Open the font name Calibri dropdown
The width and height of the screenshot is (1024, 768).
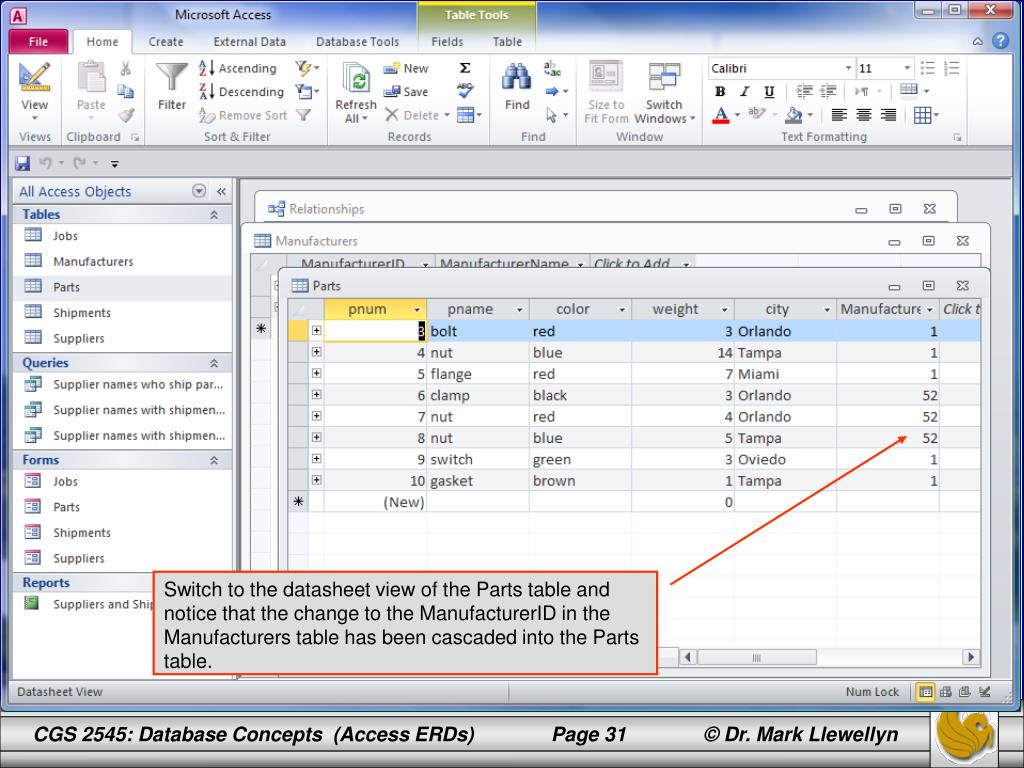[848, 68]
